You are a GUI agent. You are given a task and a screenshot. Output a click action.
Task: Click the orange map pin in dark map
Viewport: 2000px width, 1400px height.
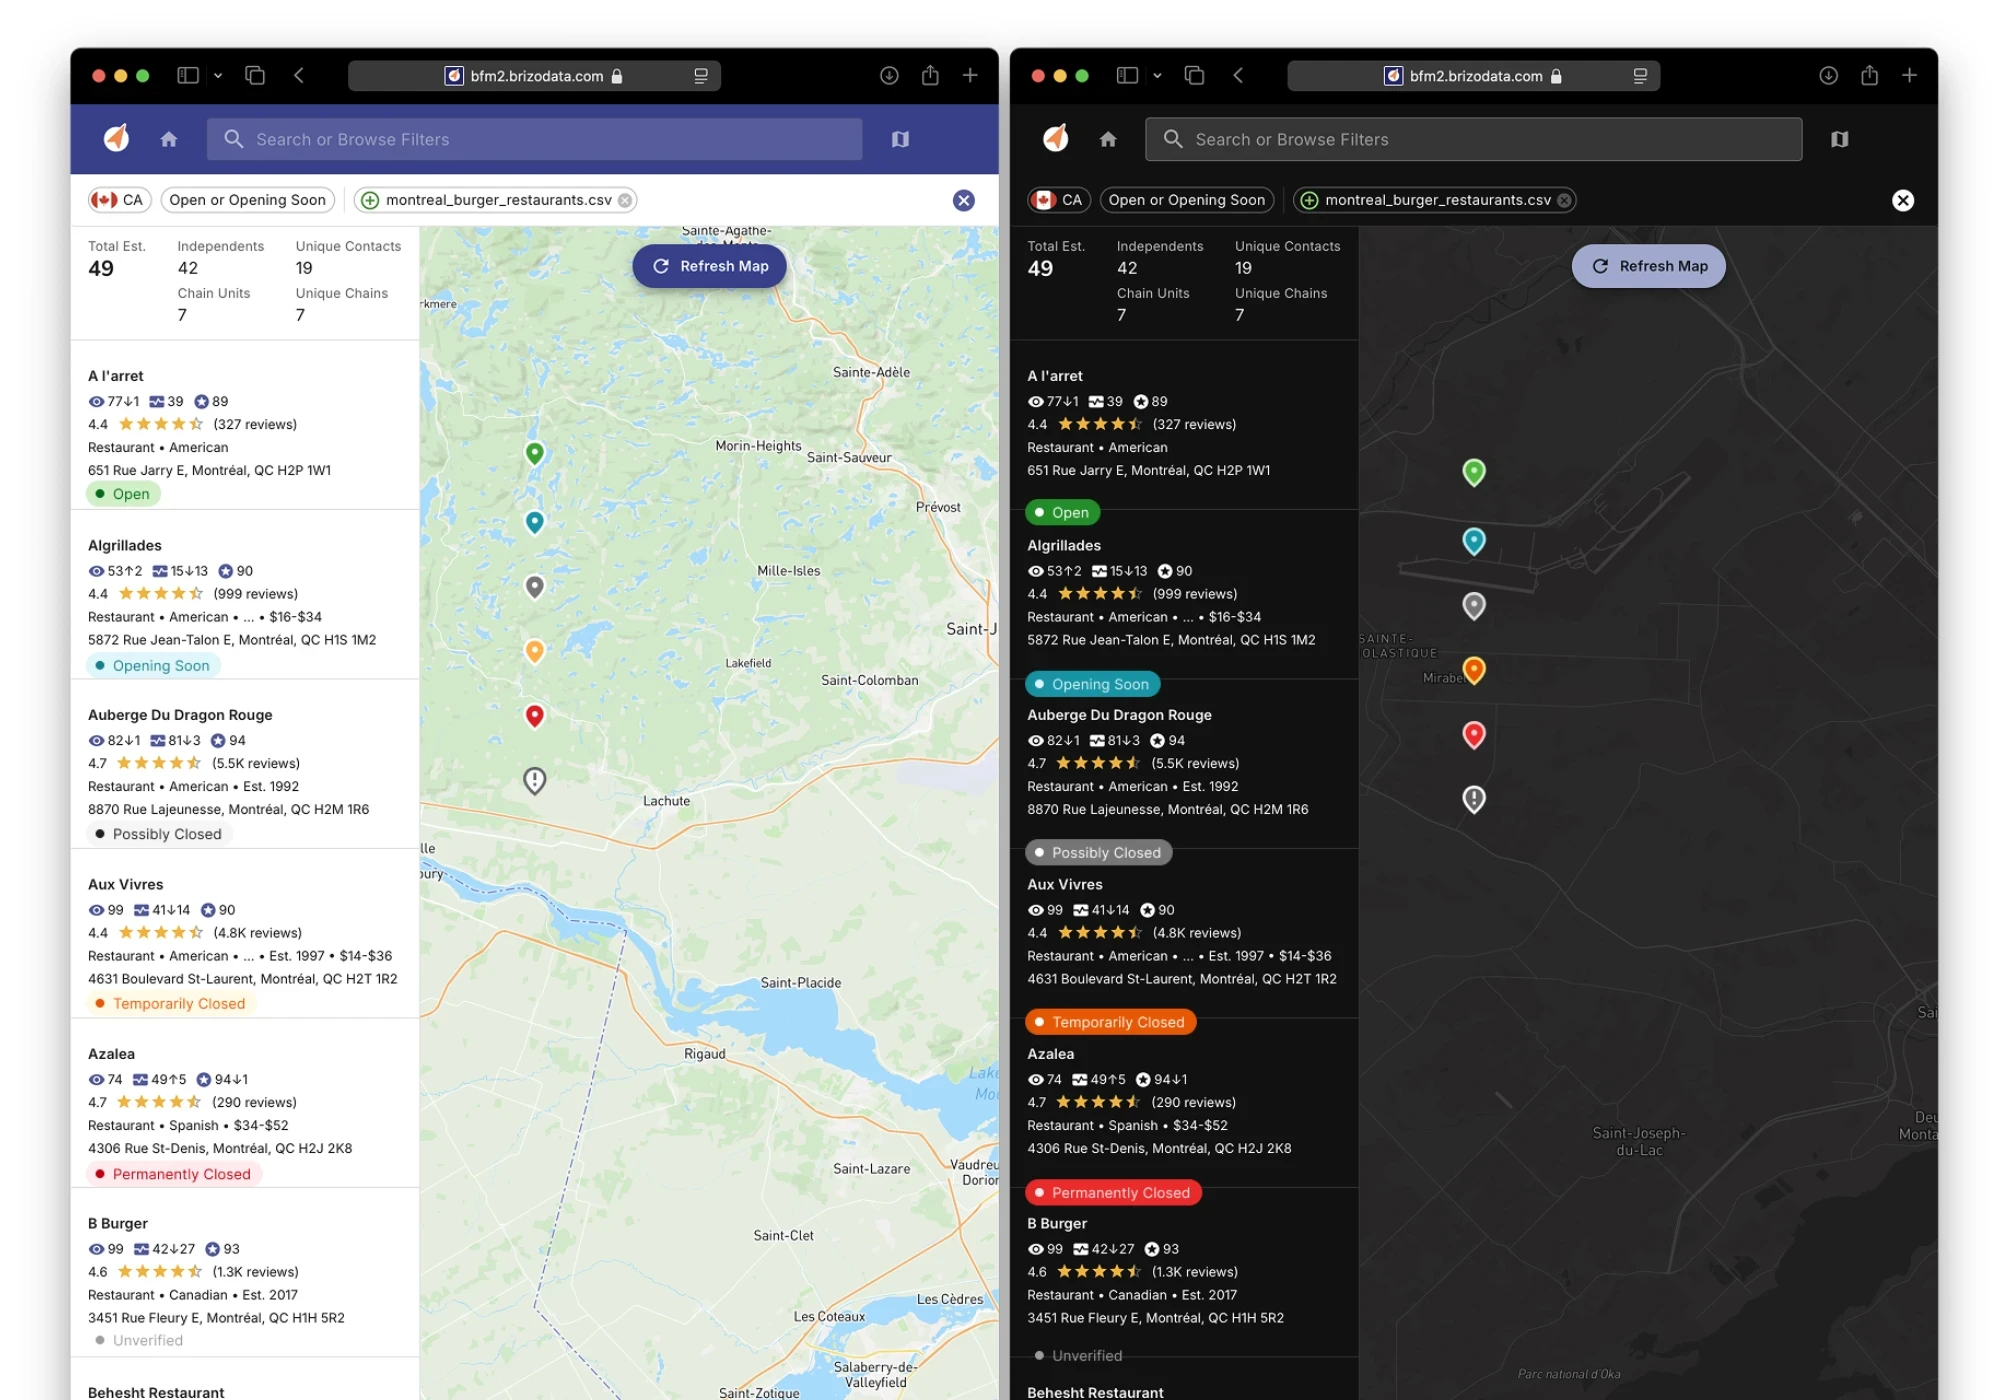coord(1474,670)
